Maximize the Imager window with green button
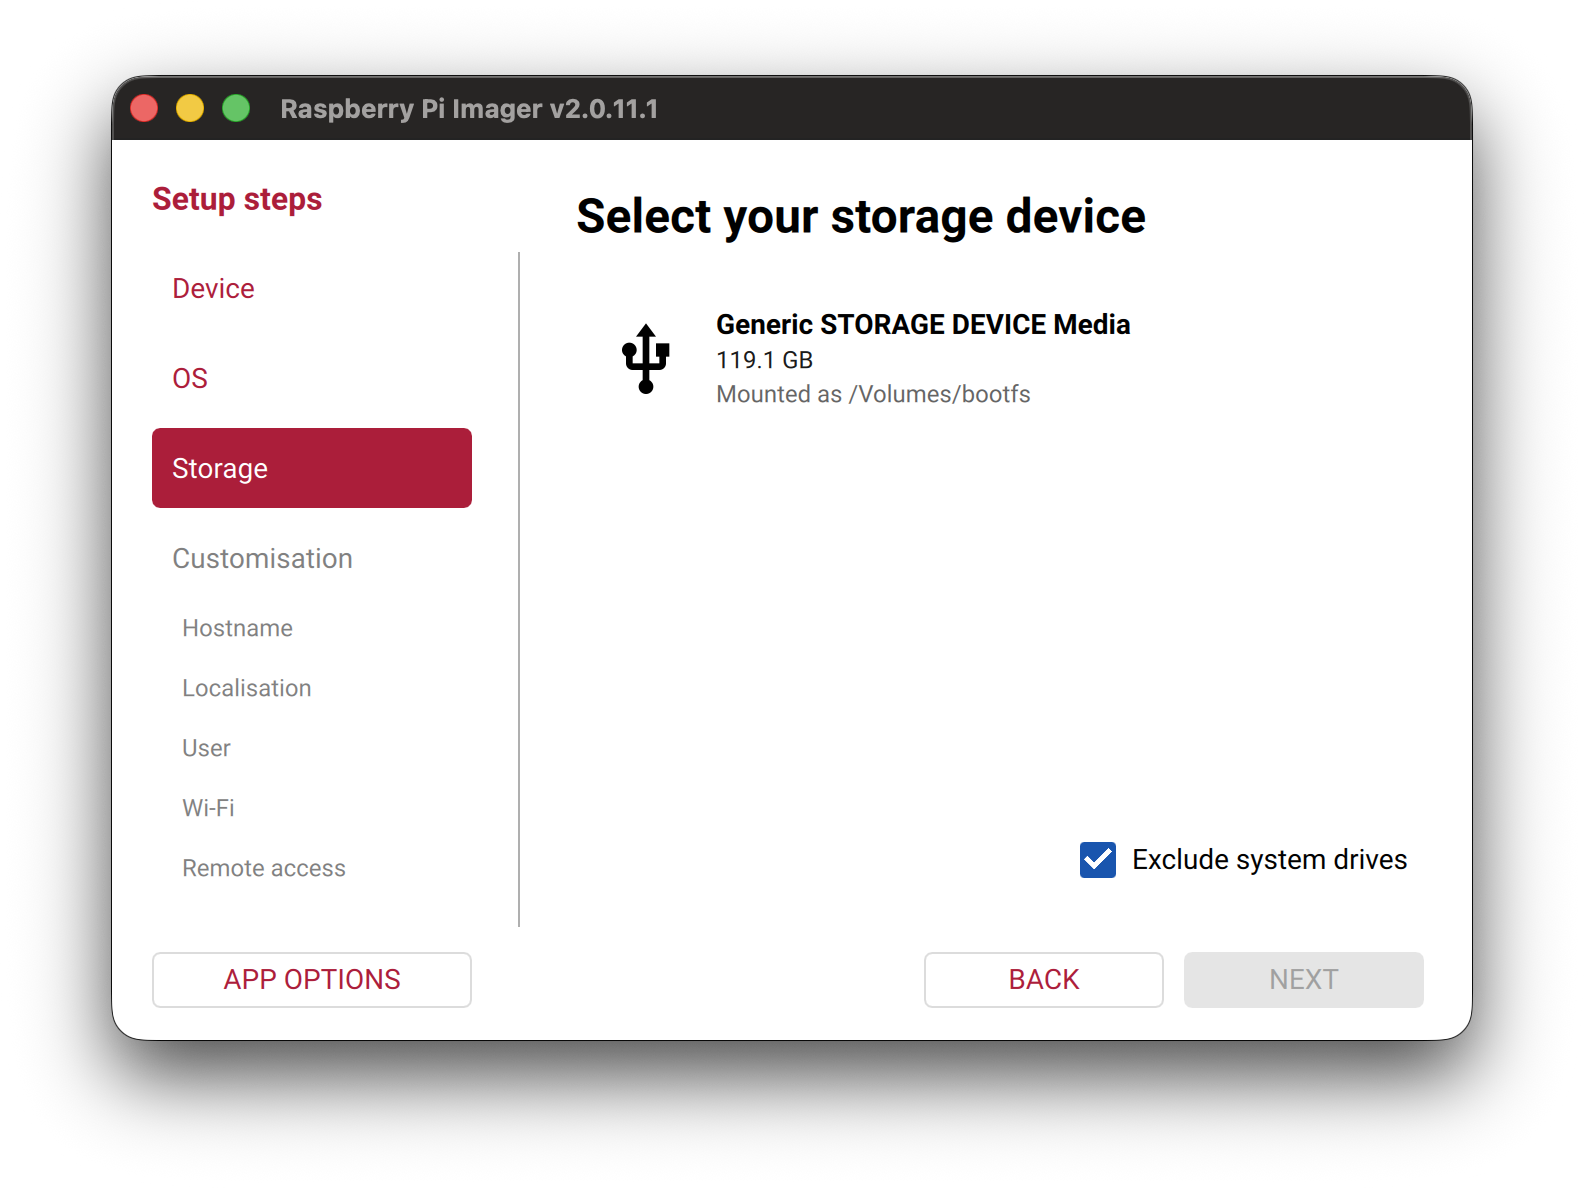This screenshot has width=1584, height=1188. click(x=236, y=108)
